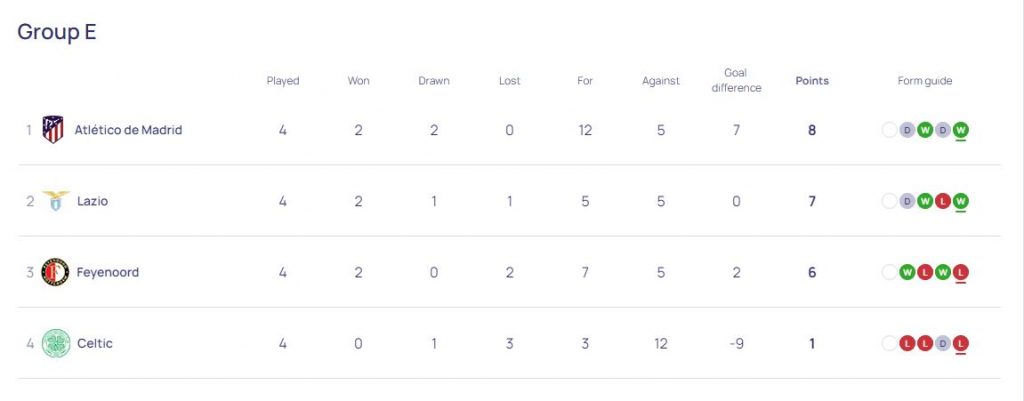
Task: Open Atlético's underlined latest win badge
Action: [x=961, y=130]
